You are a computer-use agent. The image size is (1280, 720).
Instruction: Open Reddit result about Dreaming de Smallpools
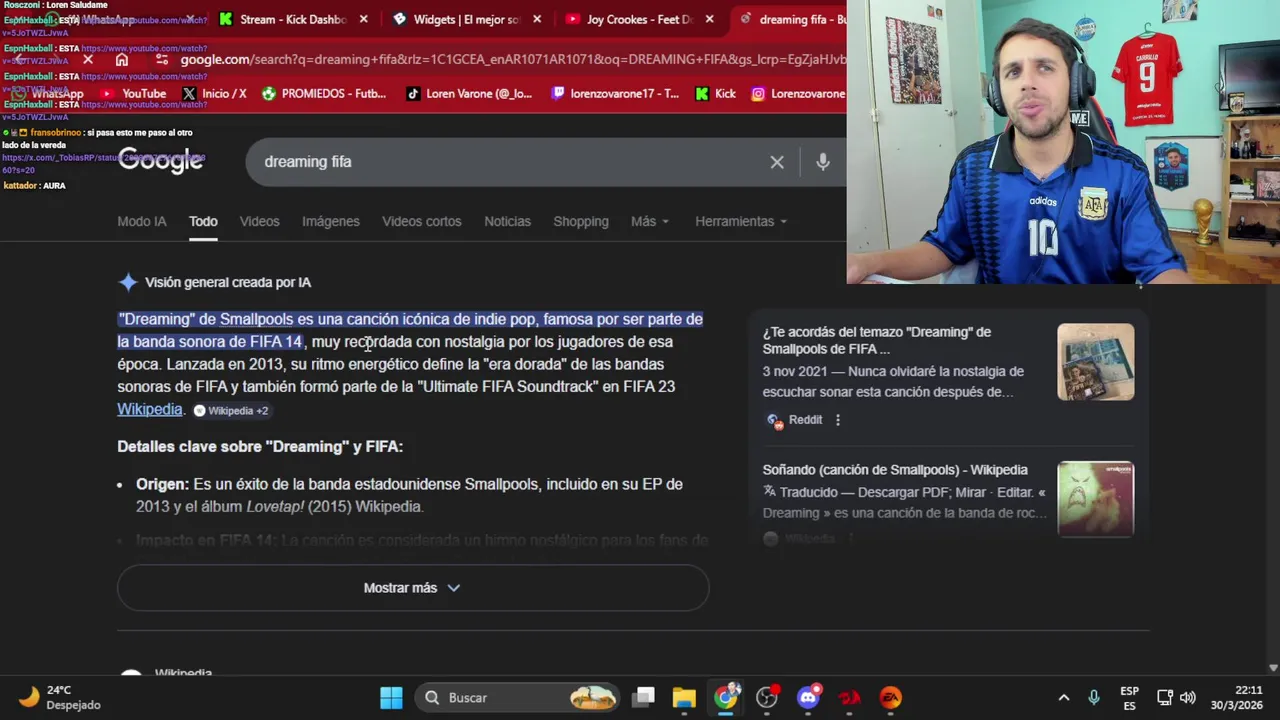point(877,340)
